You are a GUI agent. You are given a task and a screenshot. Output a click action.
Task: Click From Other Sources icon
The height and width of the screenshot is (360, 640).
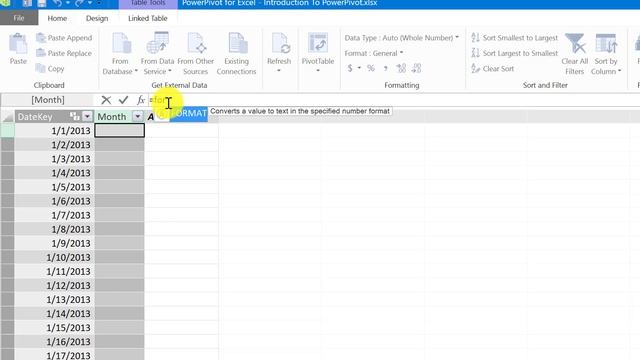[x=196, y=43]
